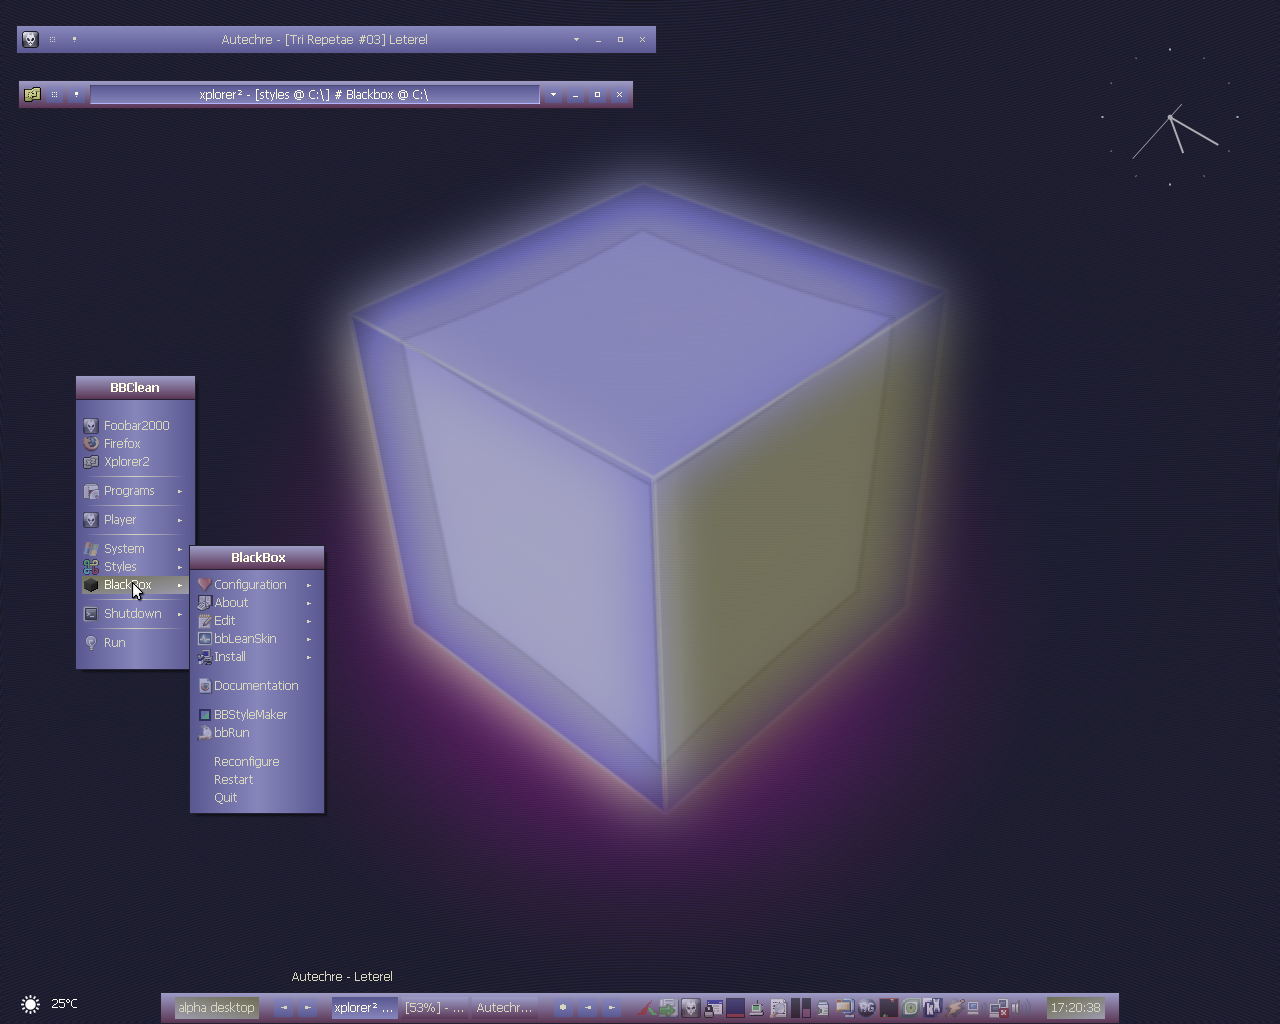
Task: Click the skull icon on the Autechre title bar
Action: click(30, 40)
